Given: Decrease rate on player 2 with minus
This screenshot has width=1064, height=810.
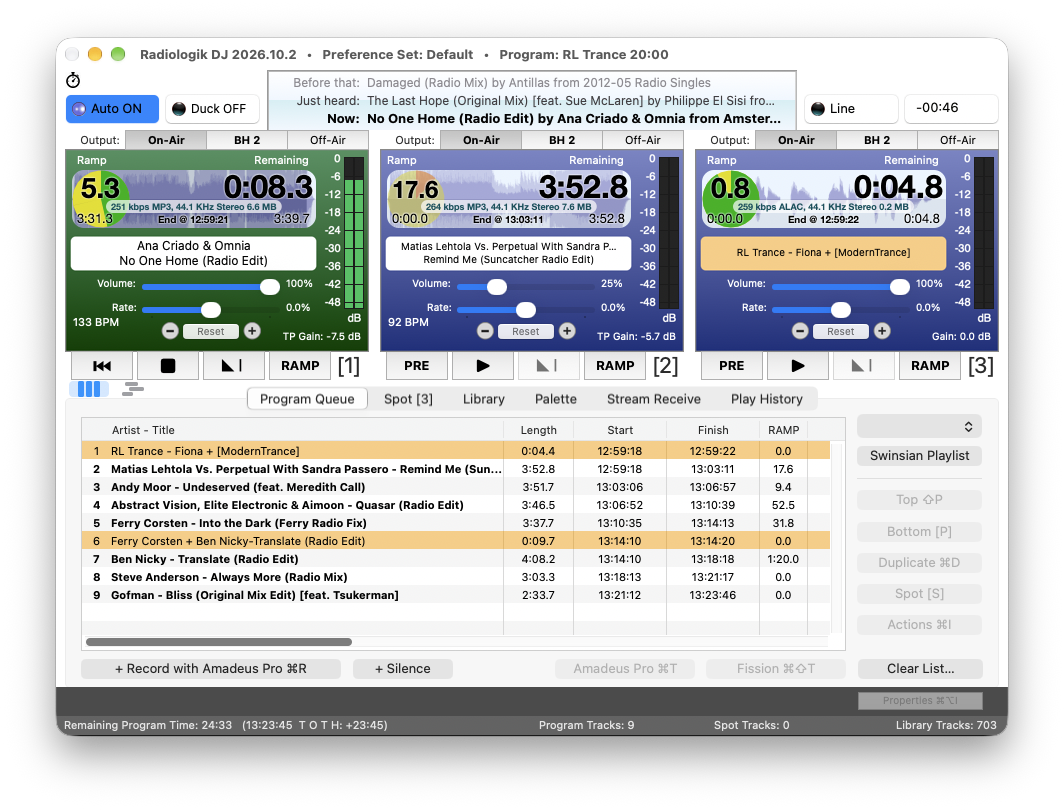Looking at the screenshot, I should coord(485,331).
